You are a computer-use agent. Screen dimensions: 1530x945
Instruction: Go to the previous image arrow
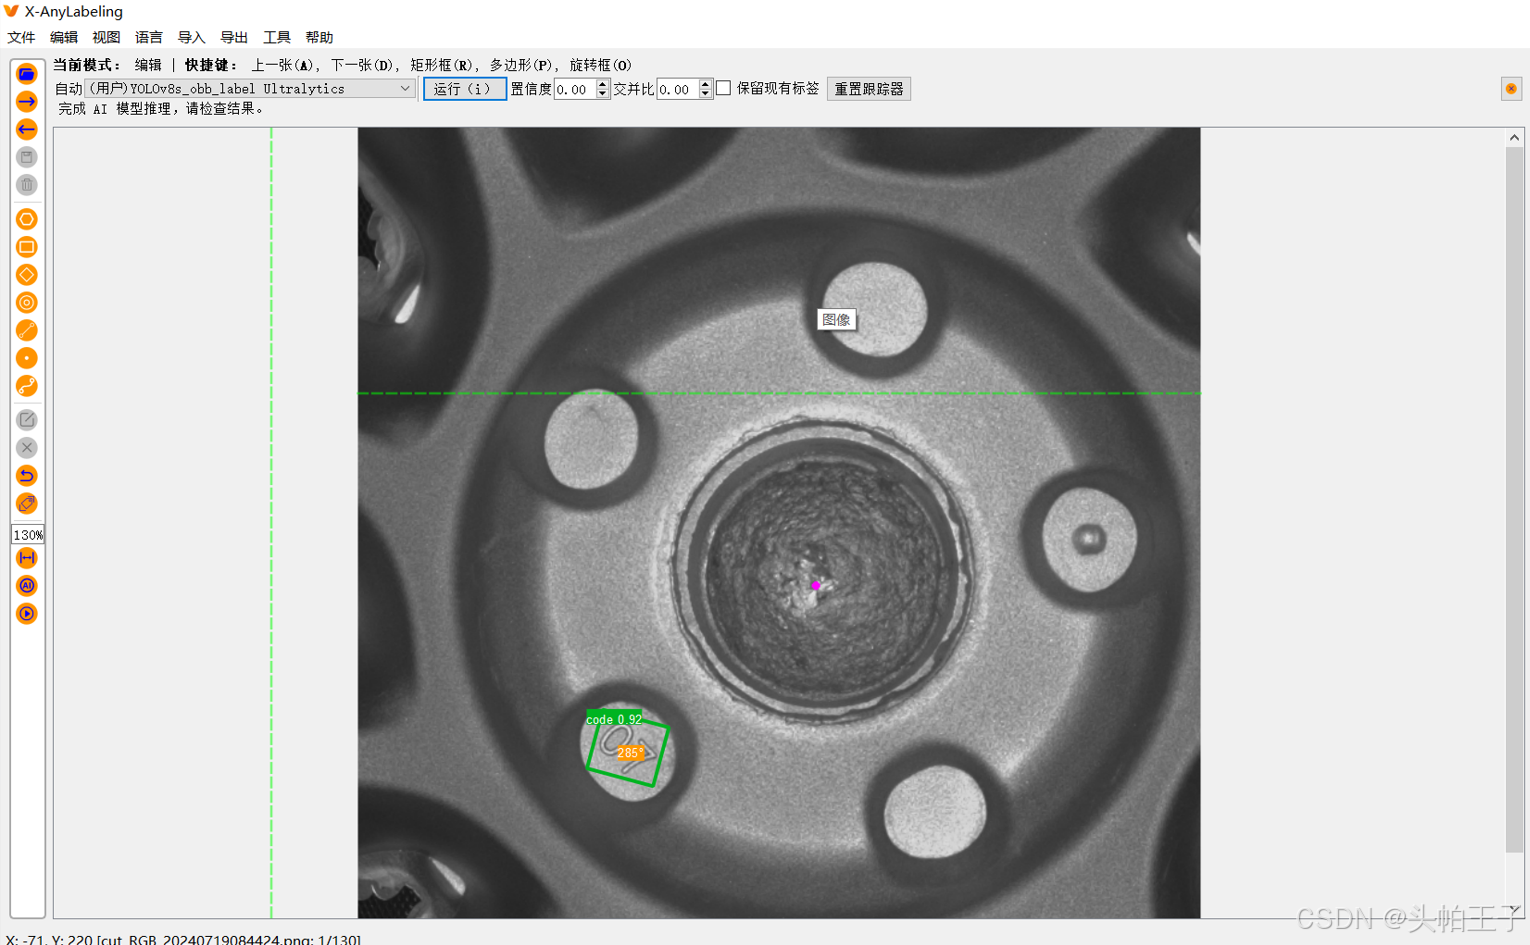[27, 130]
